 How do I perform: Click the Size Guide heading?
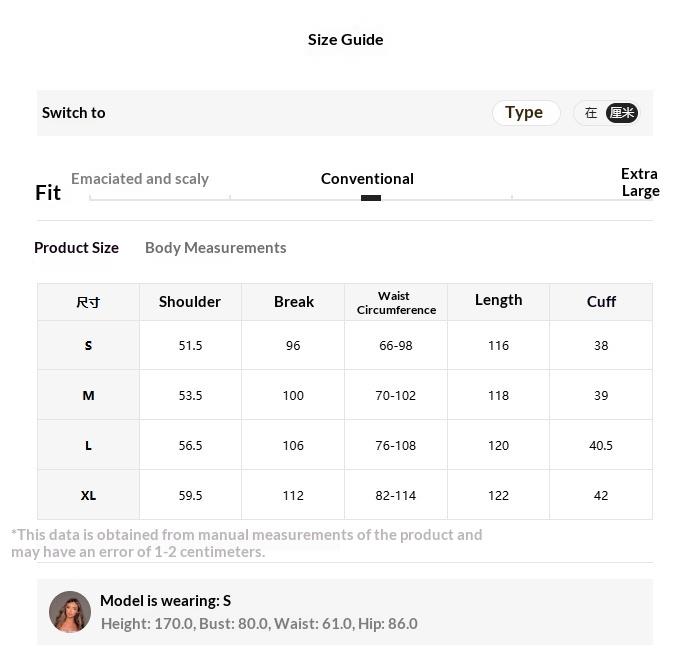[x=346, y=40]
